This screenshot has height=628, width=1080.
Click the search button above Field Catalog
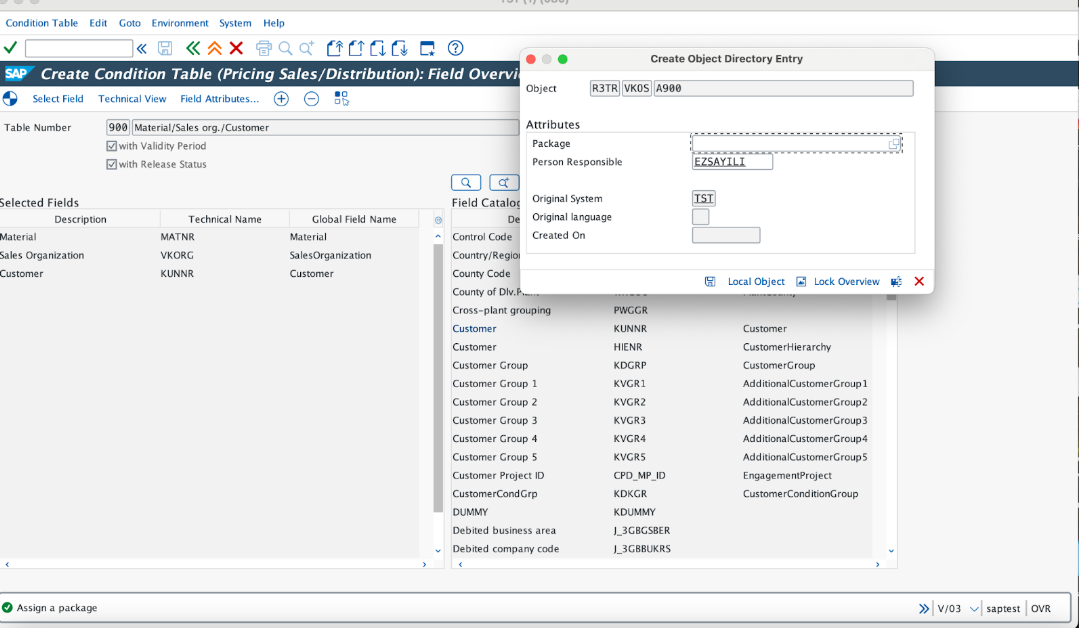[466, 182]
